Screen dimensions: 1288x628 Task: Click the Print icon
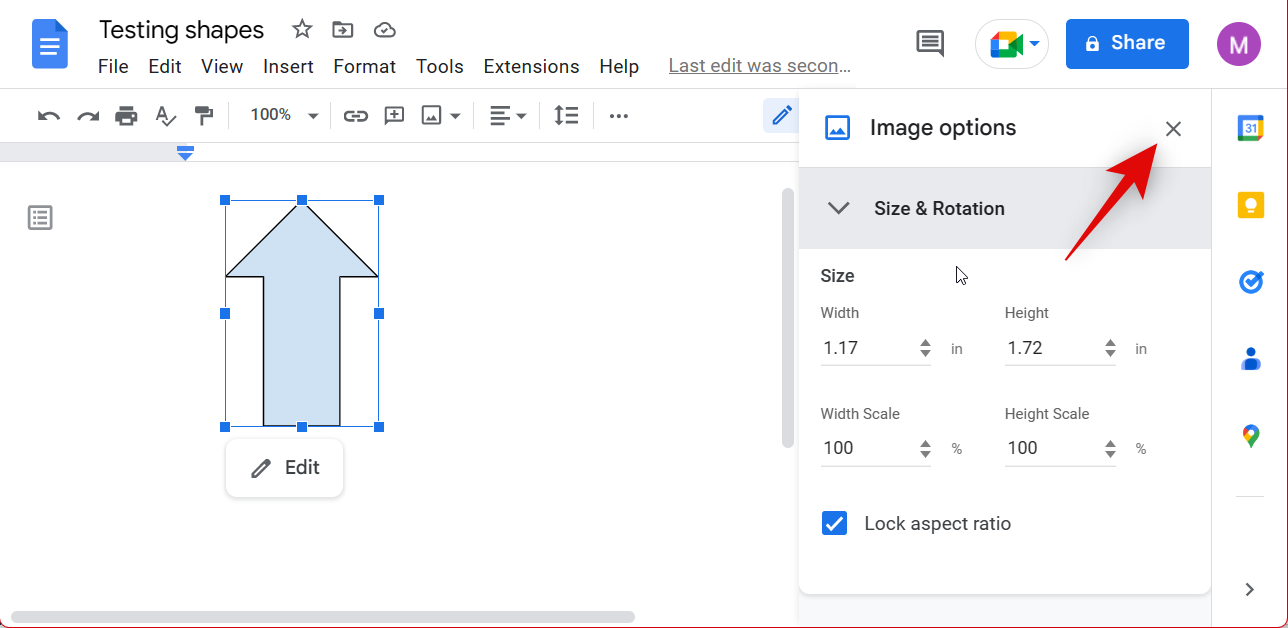coord(126,116)
